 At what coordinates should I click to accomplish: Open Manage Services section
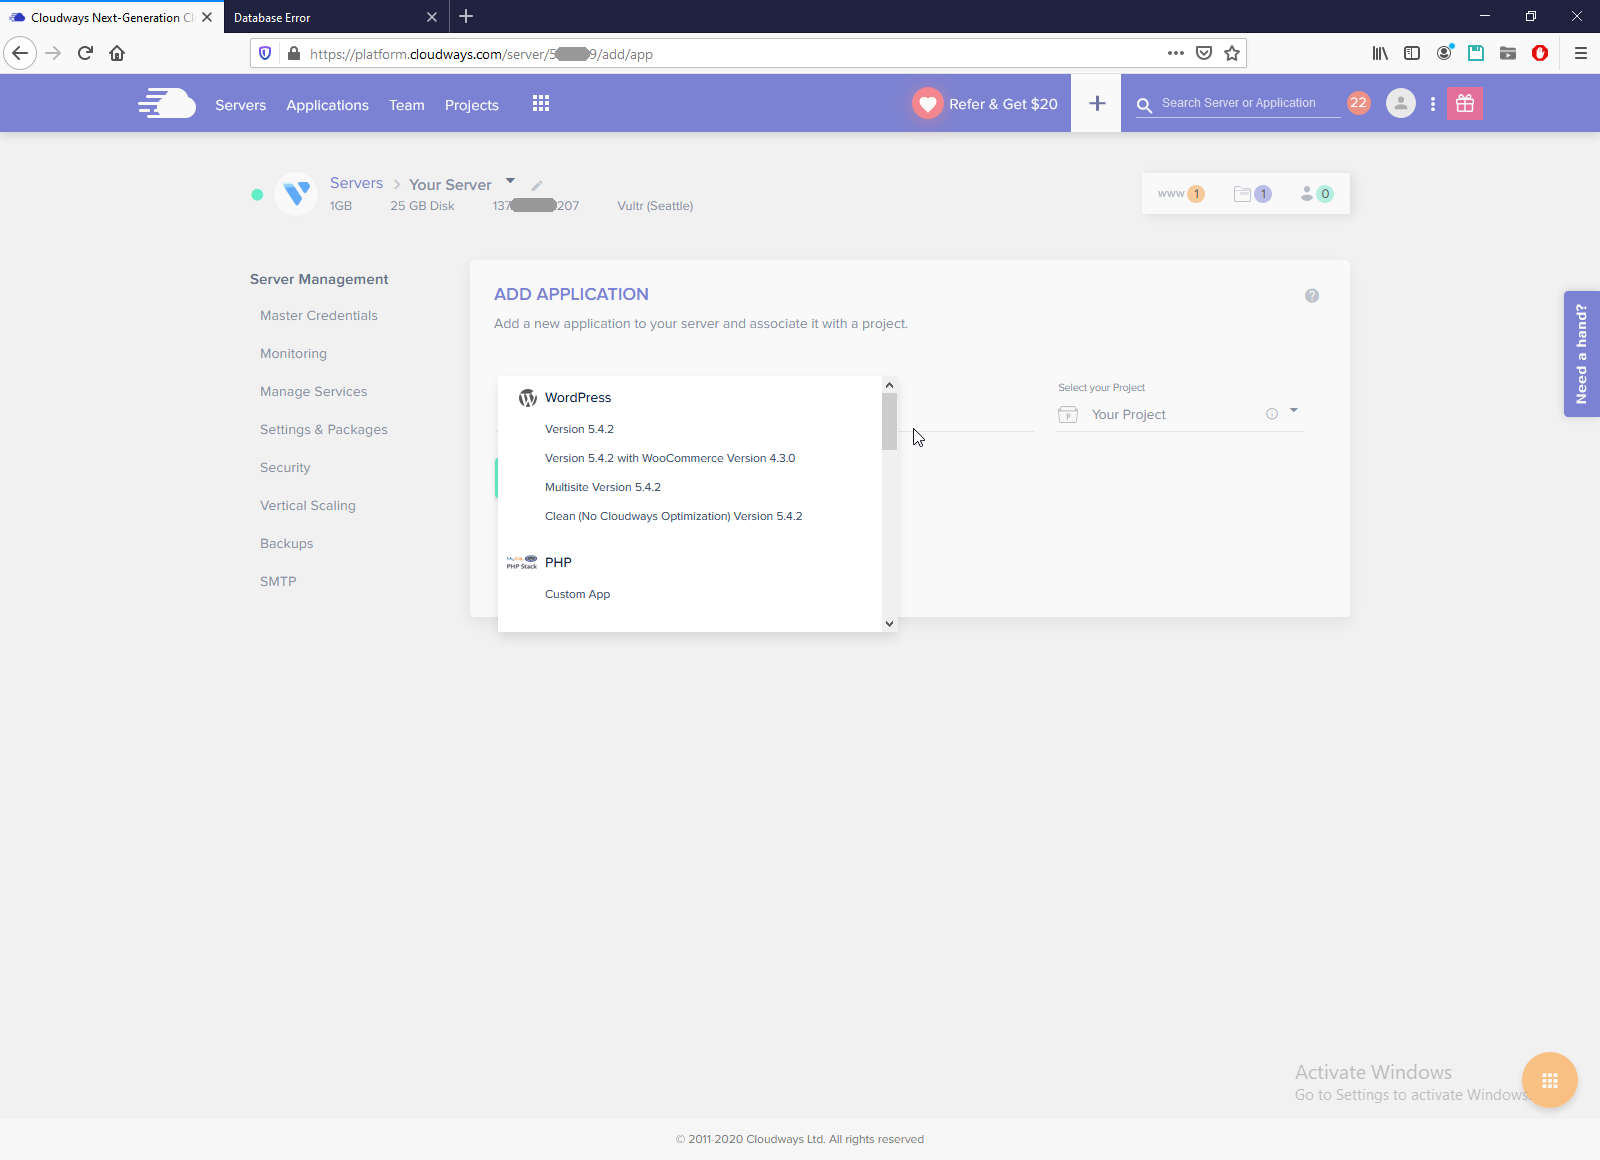coord(313,391)
